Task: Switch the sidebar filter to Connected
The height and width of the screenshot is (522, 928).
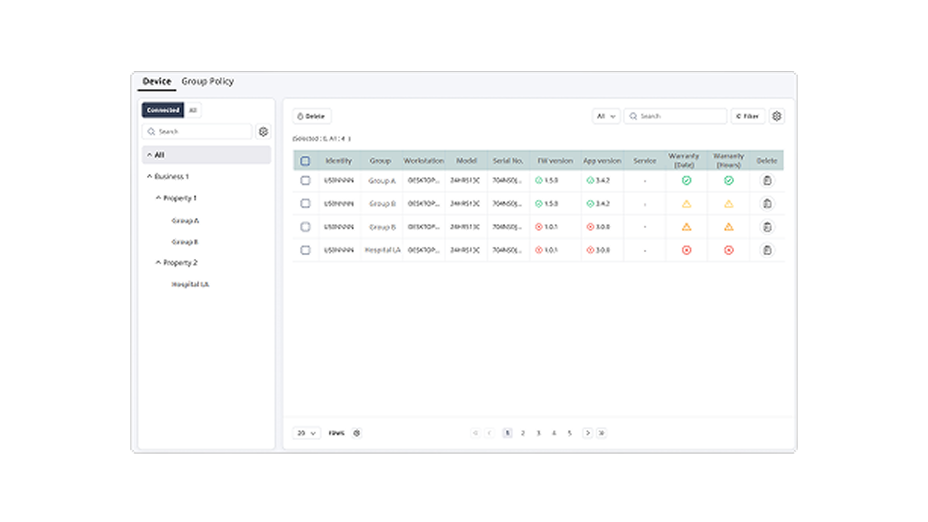Action: tap(163, 110)
